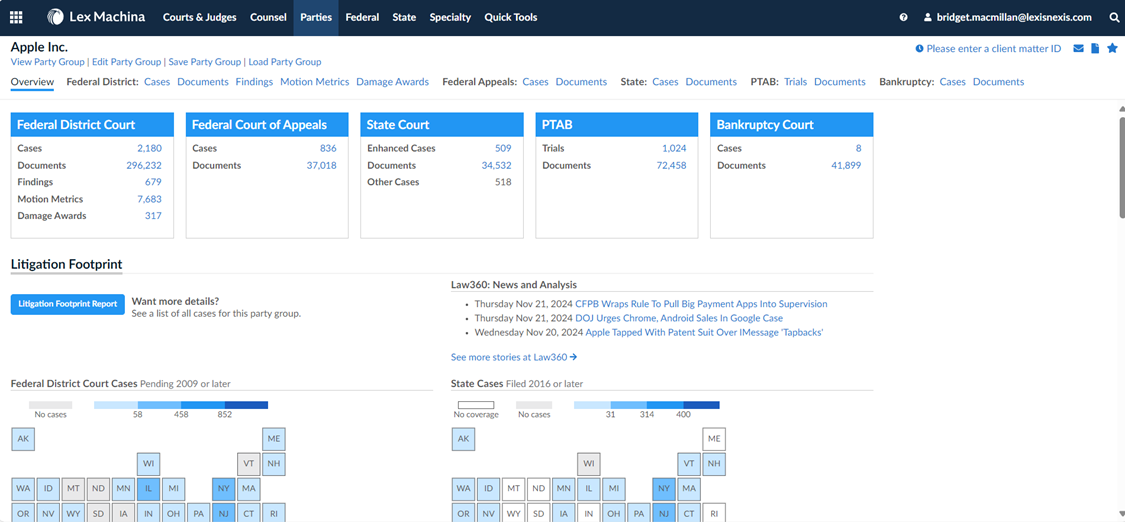Select IL tile in Federal District map

pos(149,490)
